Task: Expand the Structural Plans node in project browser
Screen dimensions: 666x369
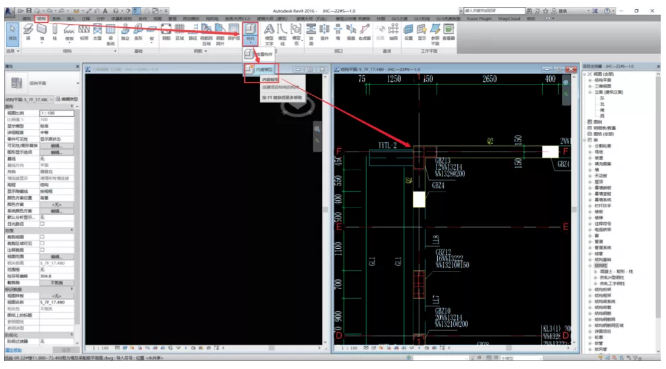Action: pos(590,80)
